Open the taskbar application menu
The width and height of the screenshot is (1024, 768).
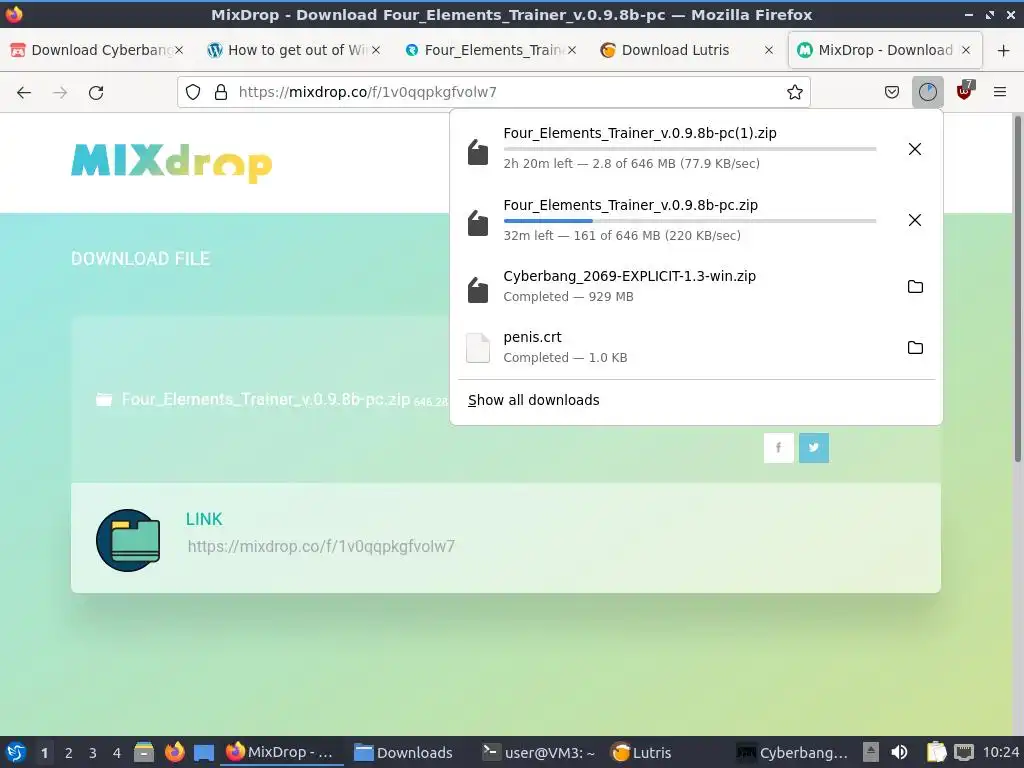(16, 752)
